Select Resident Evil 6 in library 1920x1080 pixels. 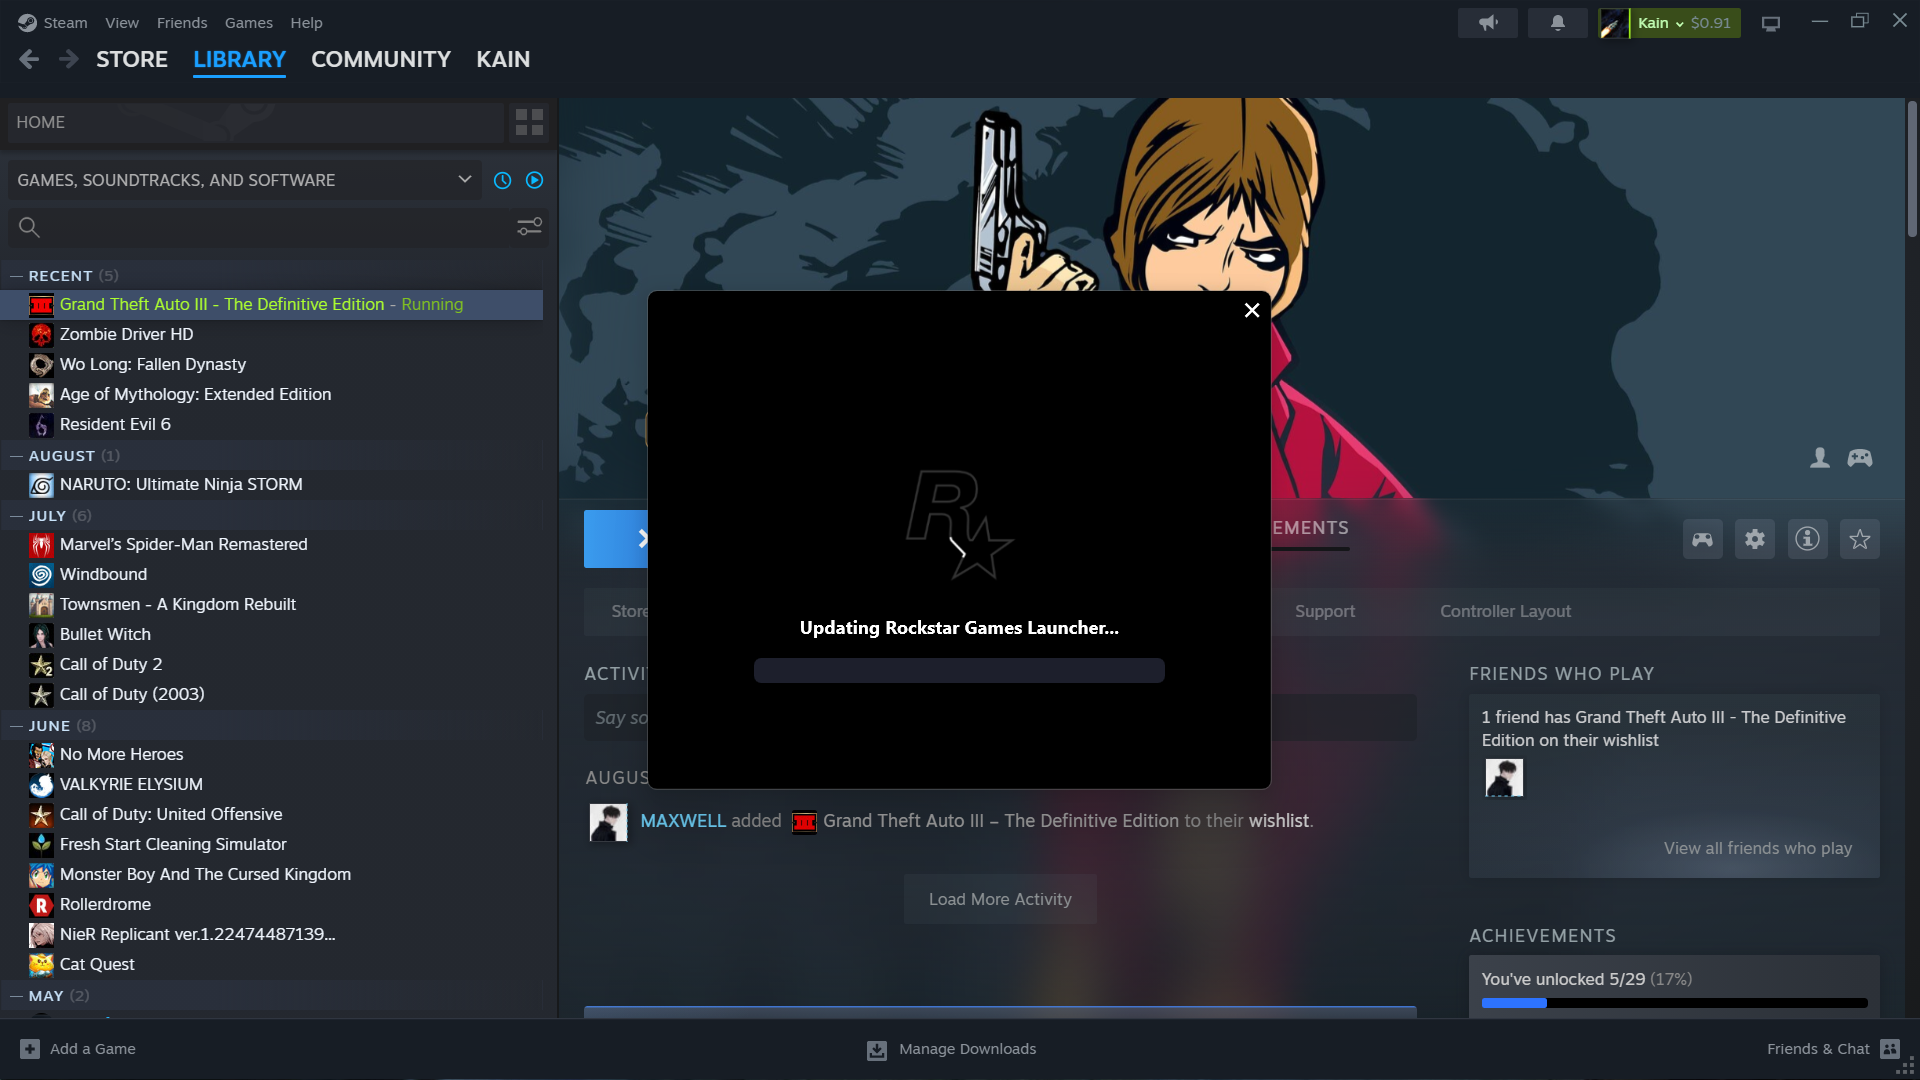click(115, 425)
